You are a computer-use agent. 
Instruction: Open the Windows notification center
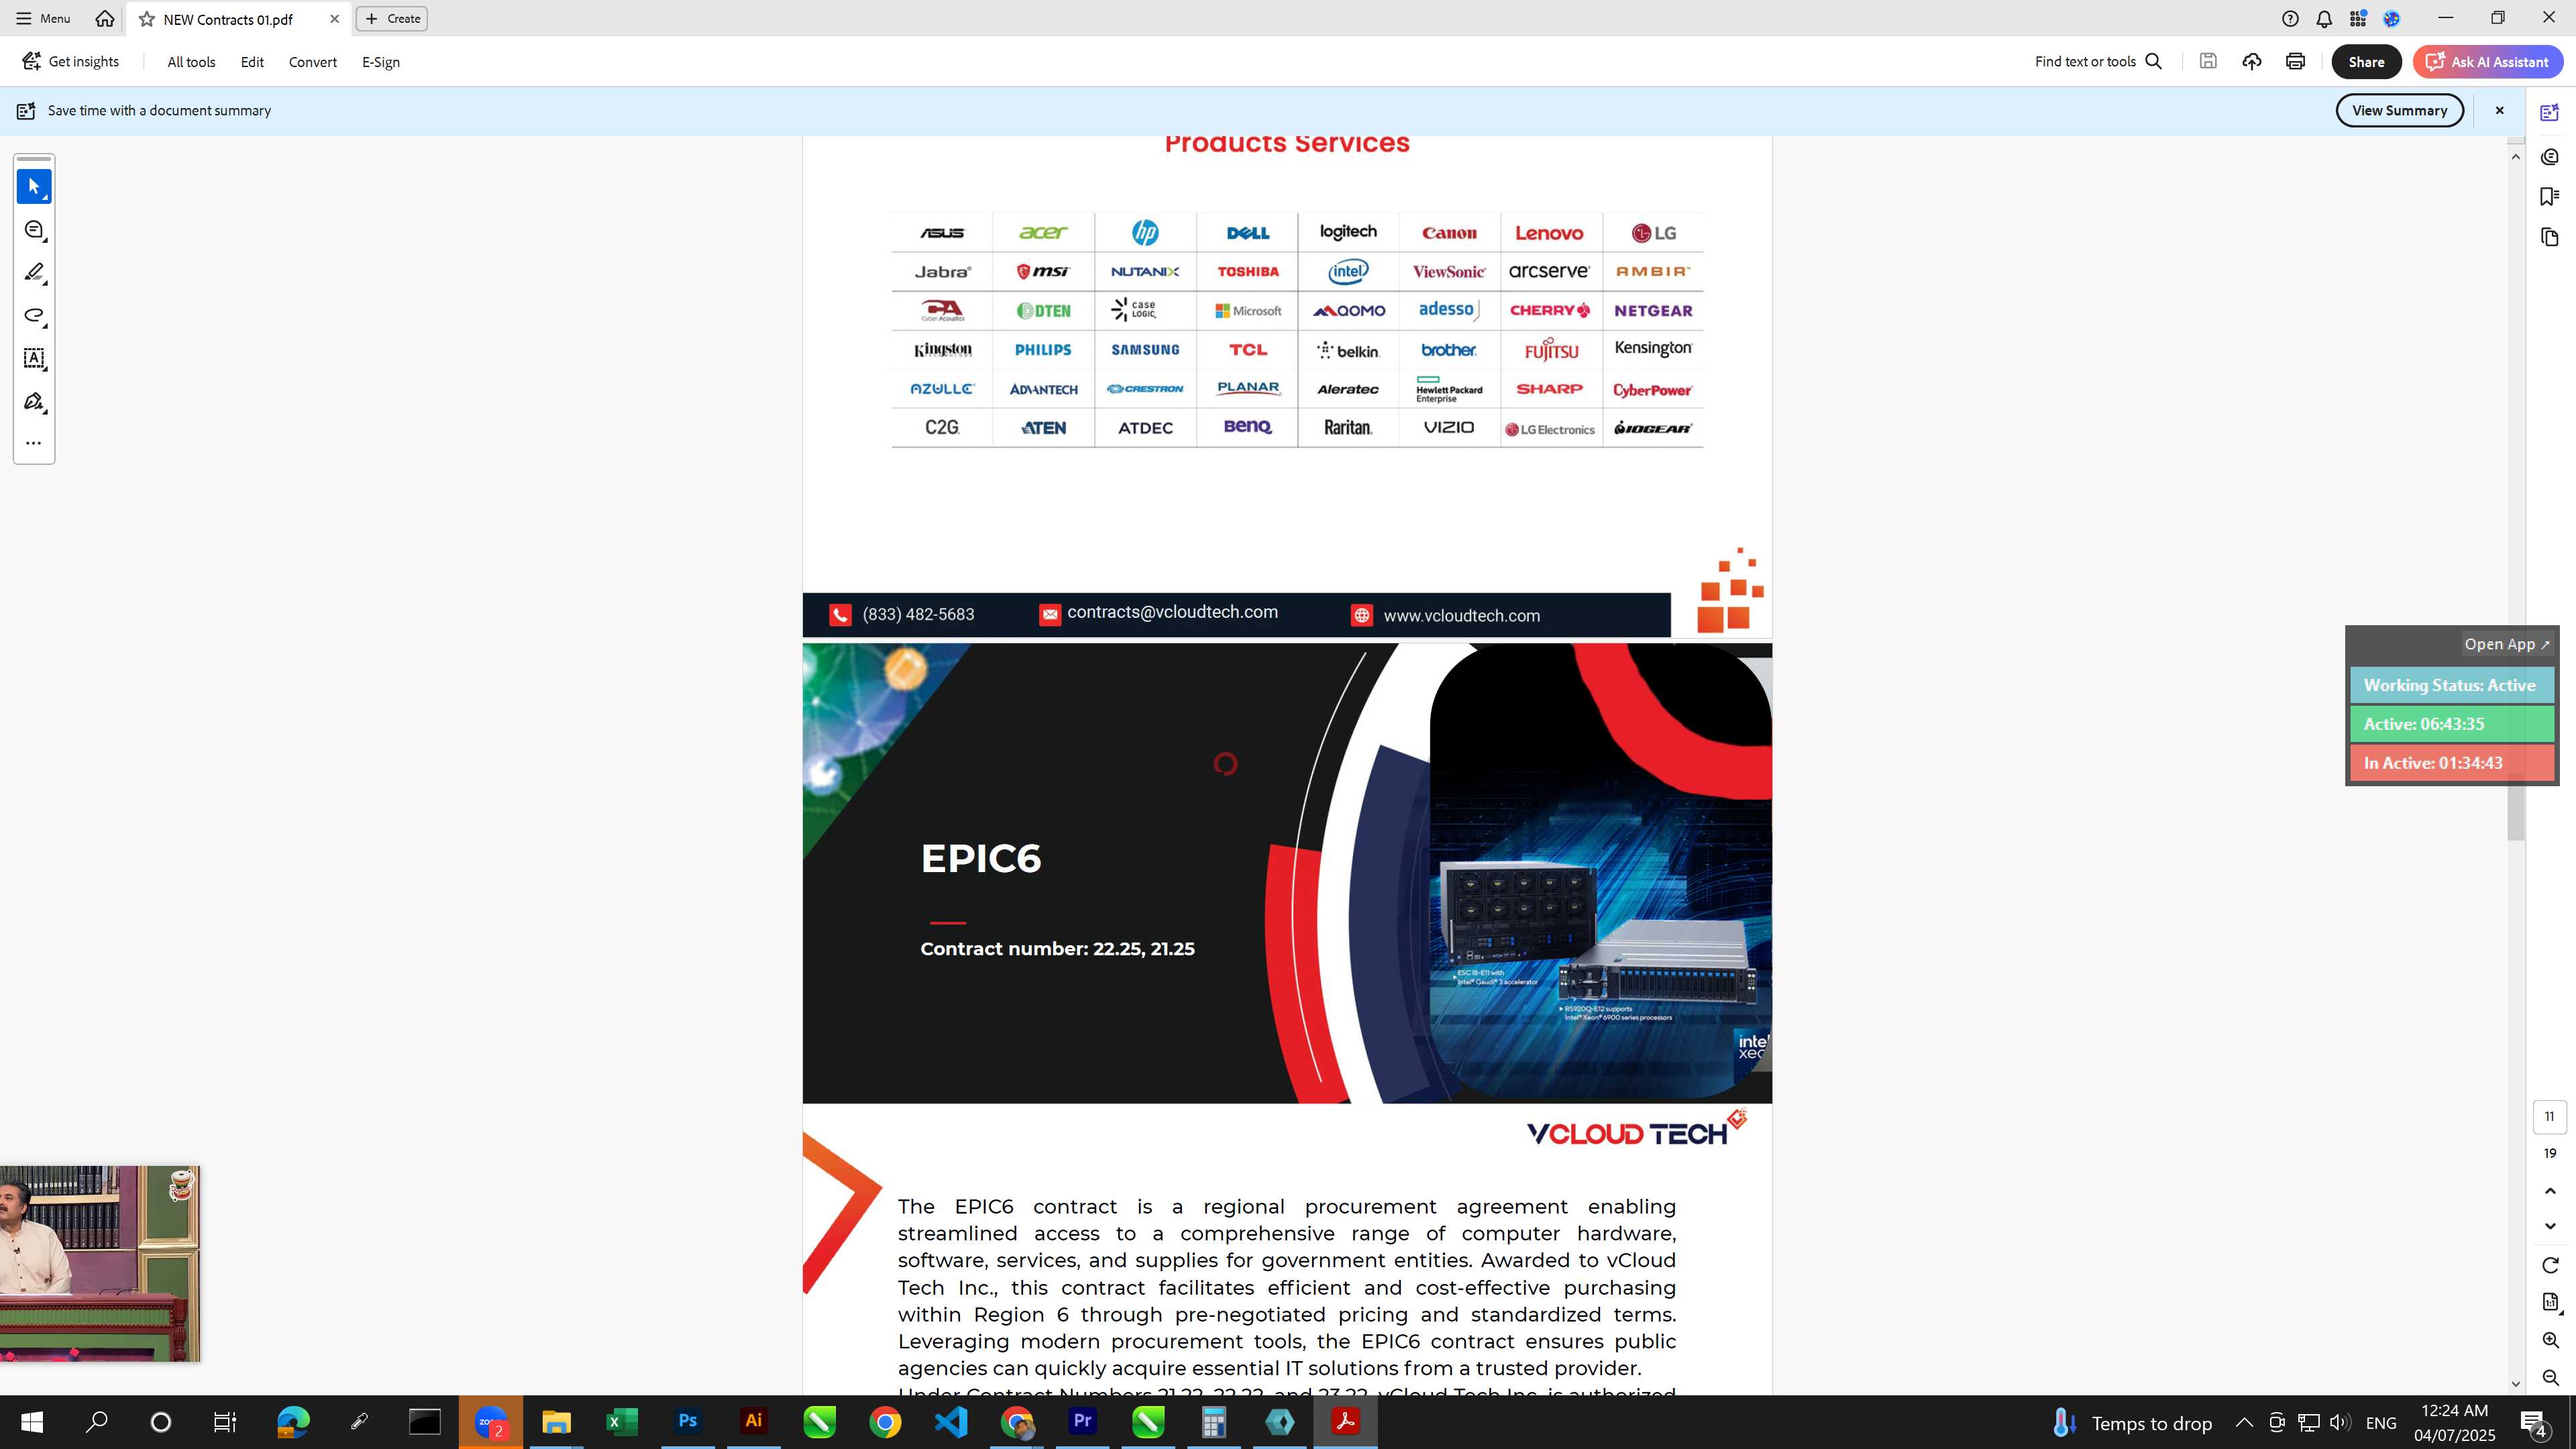point(2534,1422)
